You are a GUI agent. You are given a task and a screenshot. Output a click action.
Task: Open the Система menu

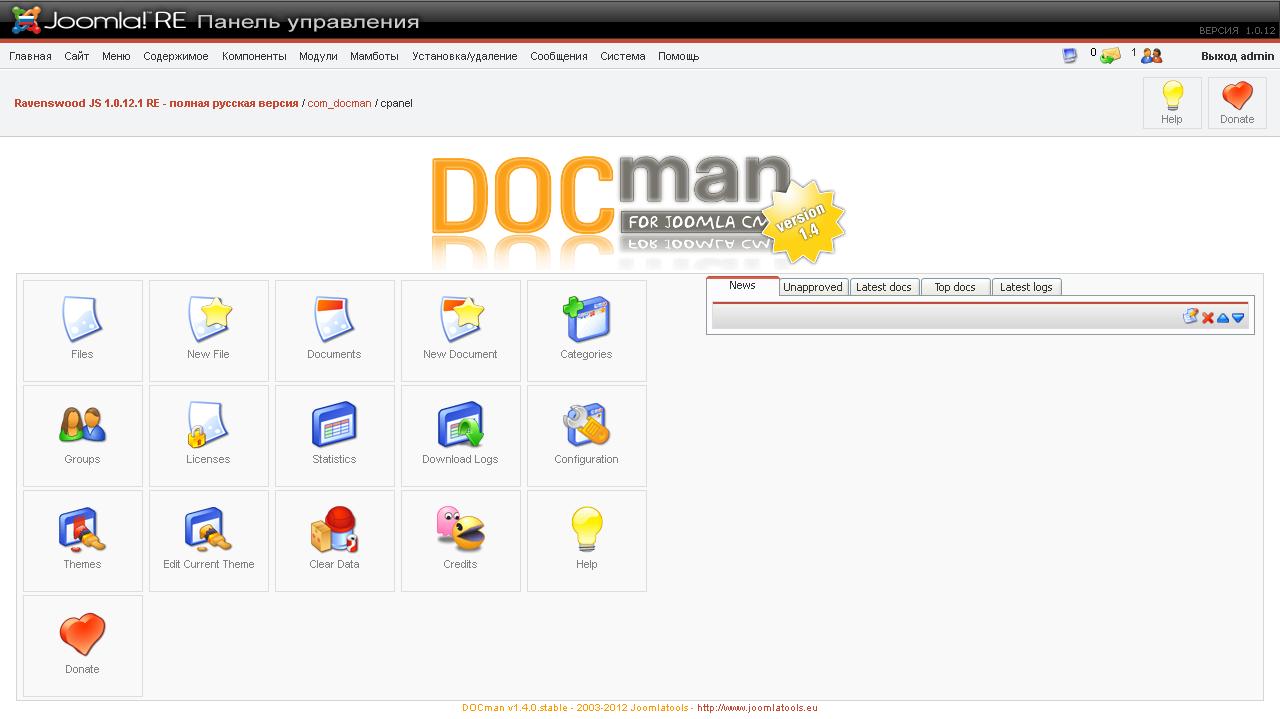point(623,56)
